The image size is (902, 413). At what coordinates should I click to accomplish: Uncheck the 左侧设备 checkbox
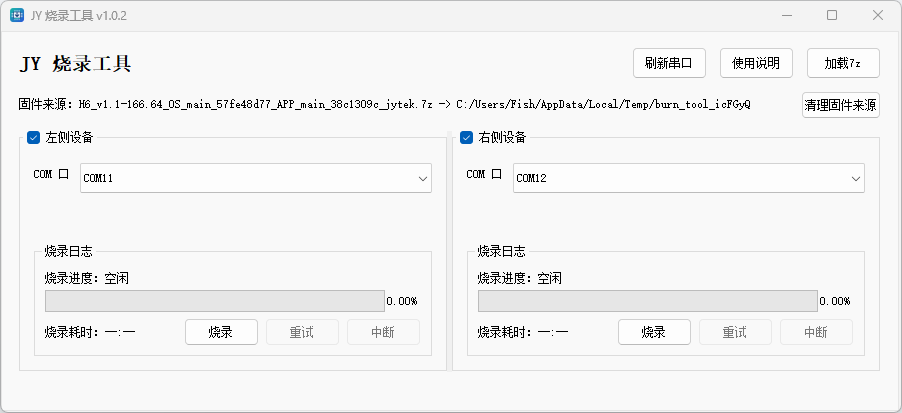33,137
